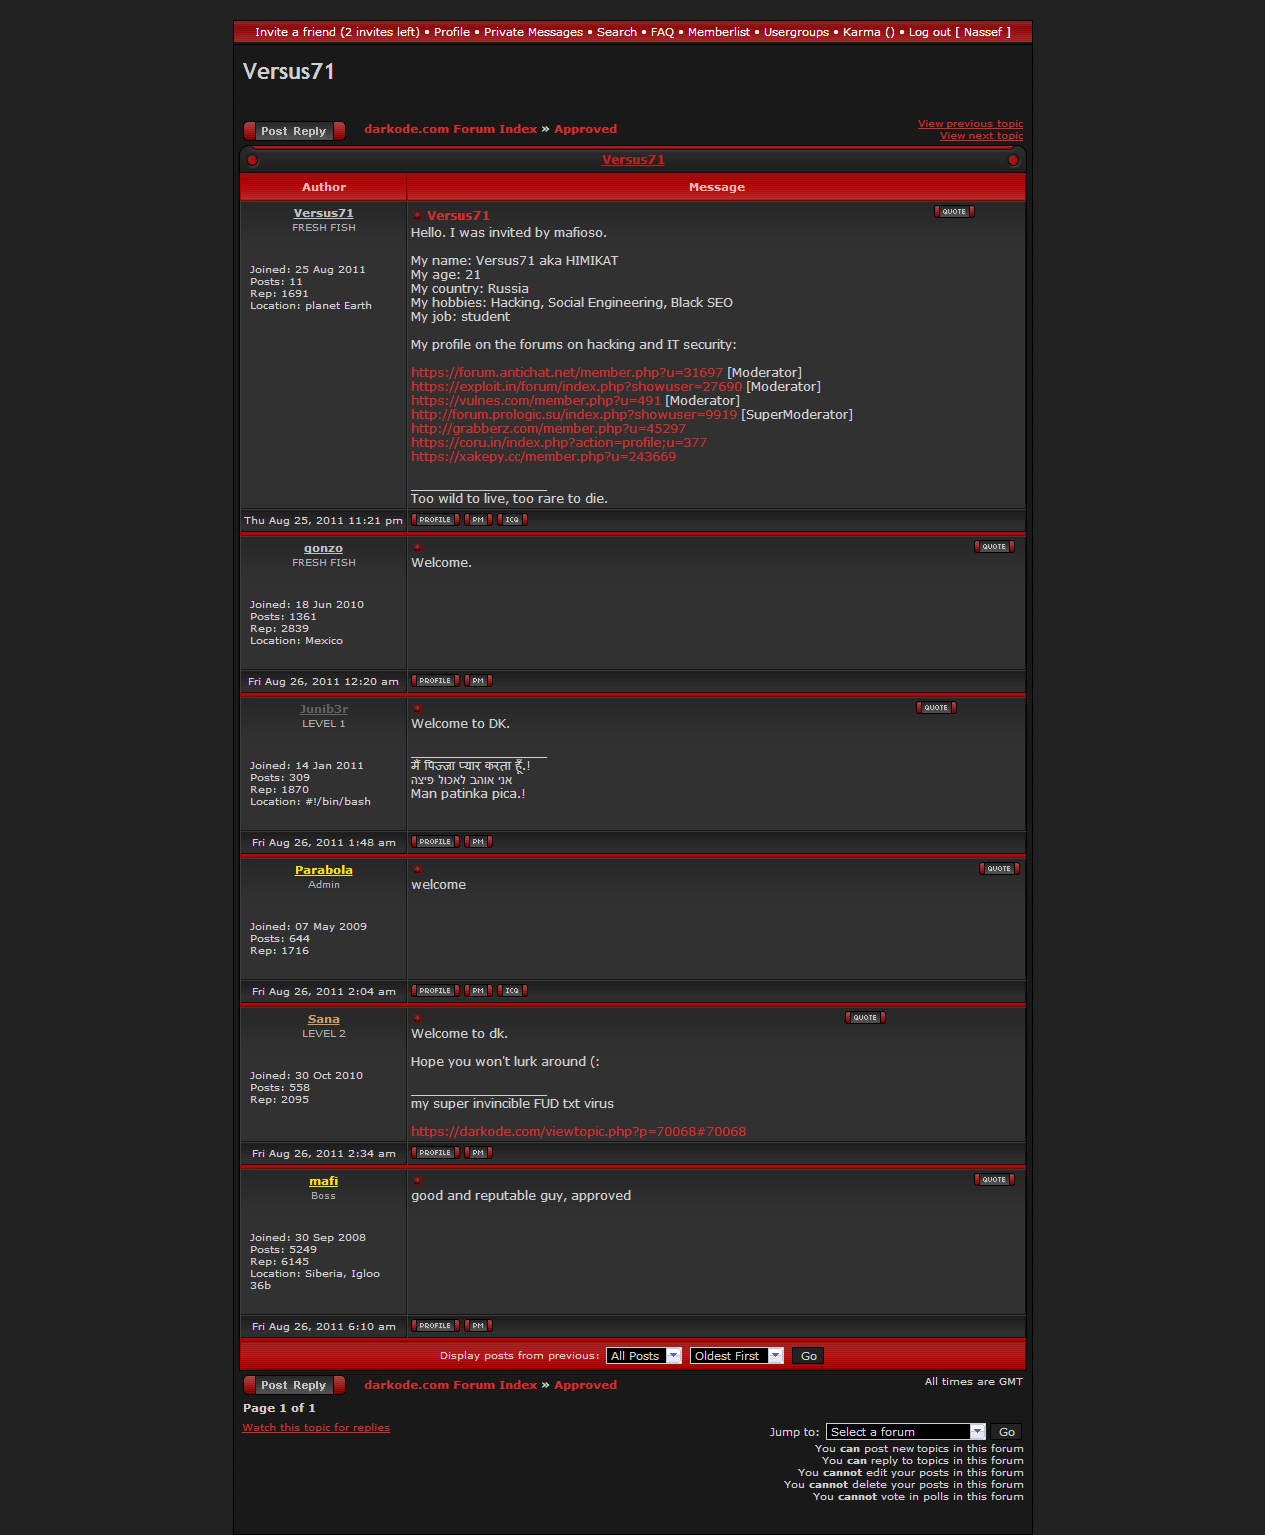Screen dimensions: 1265x1535
Task: Click the Approved breadcrumb link at the bottom
Action: click(585, 1385)
